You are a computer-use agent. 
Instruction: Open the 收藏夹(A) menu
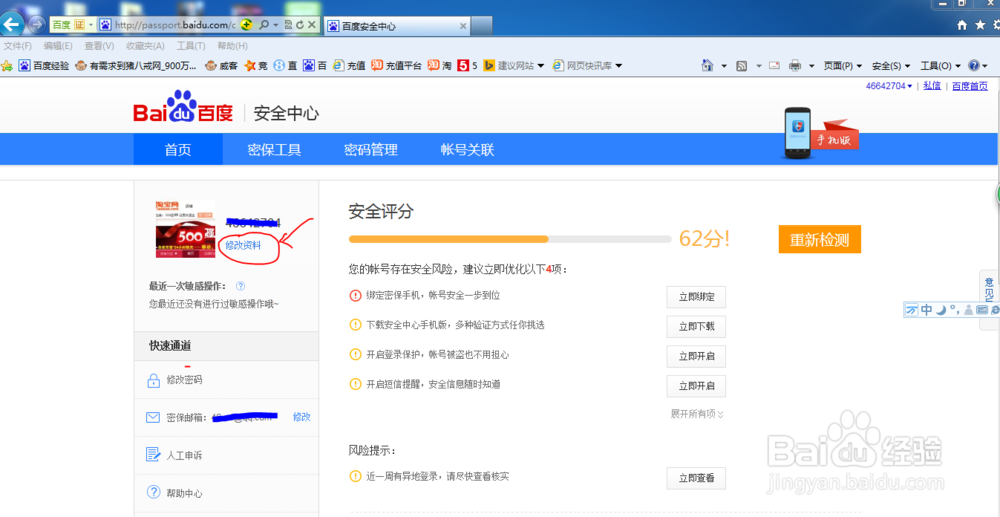(145, 46)
